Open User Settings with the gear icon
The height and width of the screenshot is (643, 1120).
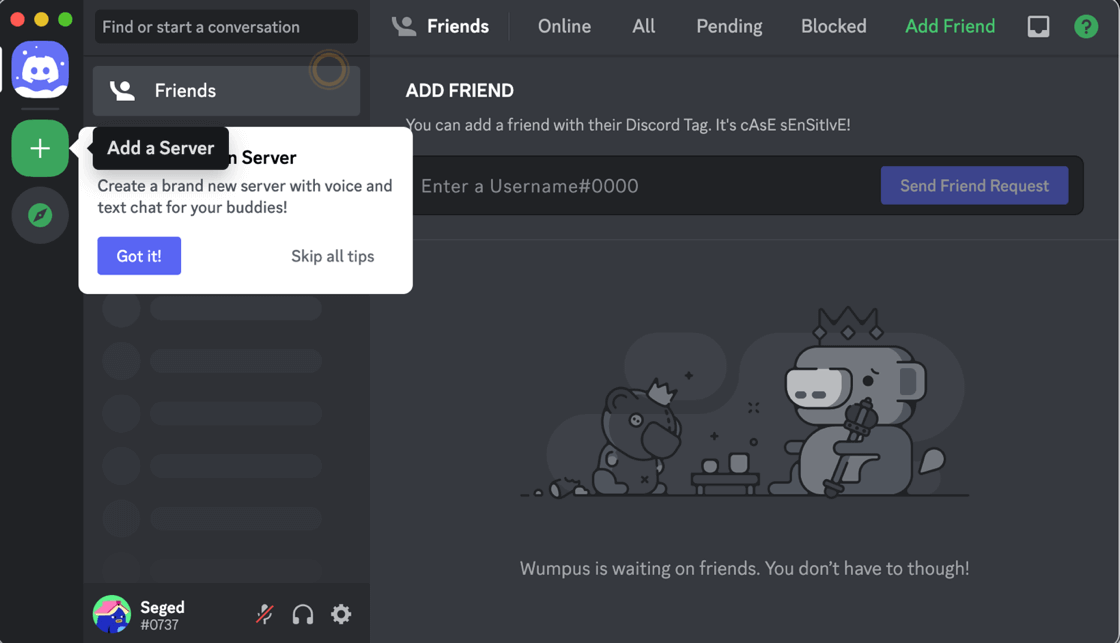341,614
